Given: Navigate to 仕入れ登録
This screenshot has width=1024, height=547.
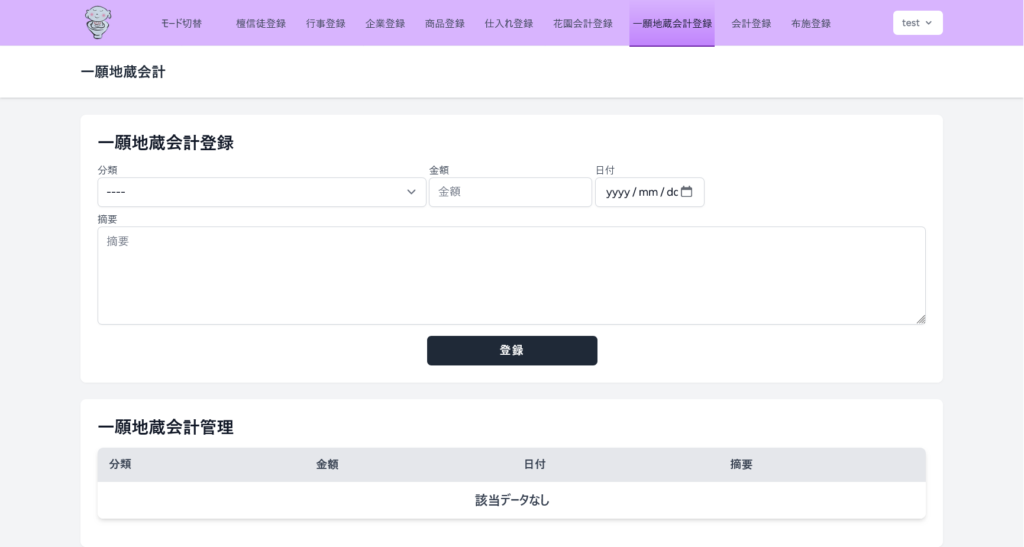Looking at the screenshot, I should 508,23.
